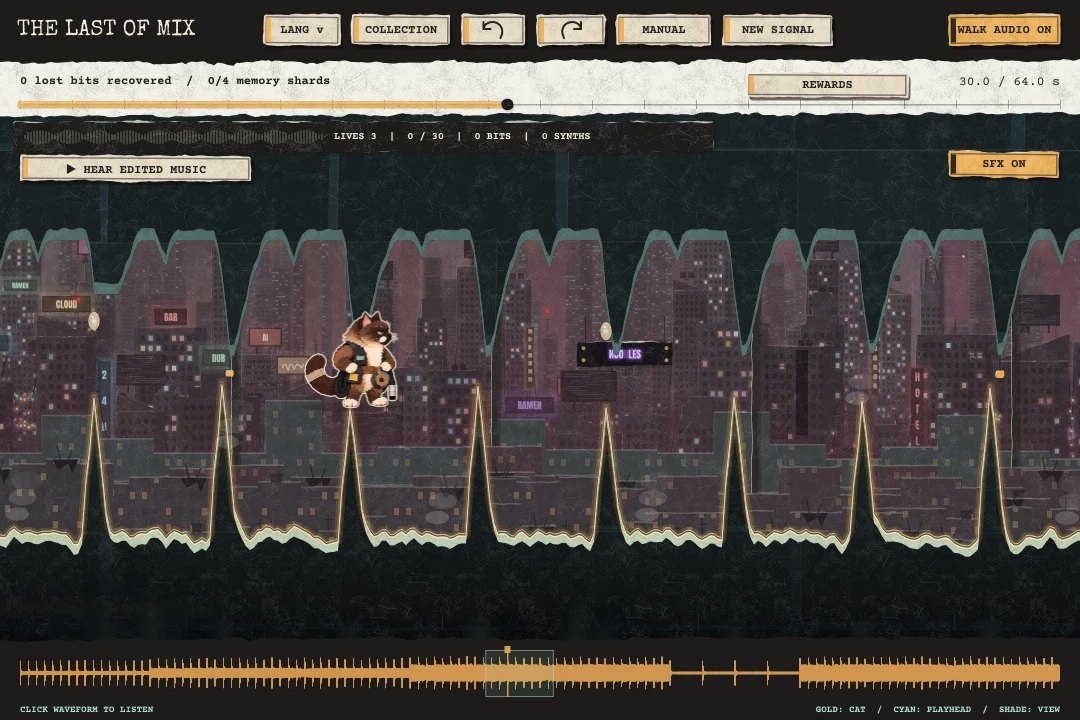Click the redo arrow button
1080x720 pixels.
[x=570, y=30]
